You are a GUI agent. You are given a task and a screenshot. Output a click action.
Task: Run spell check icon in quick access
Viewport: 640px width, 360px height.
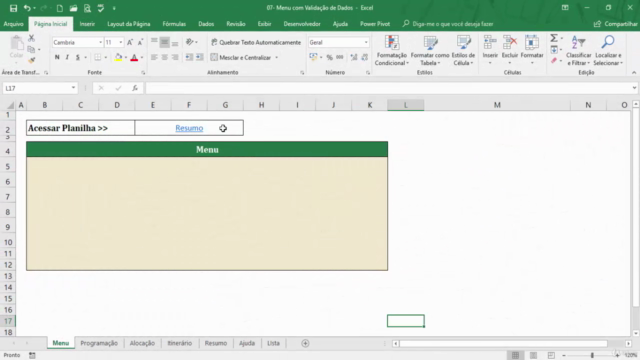click(100, 8)
